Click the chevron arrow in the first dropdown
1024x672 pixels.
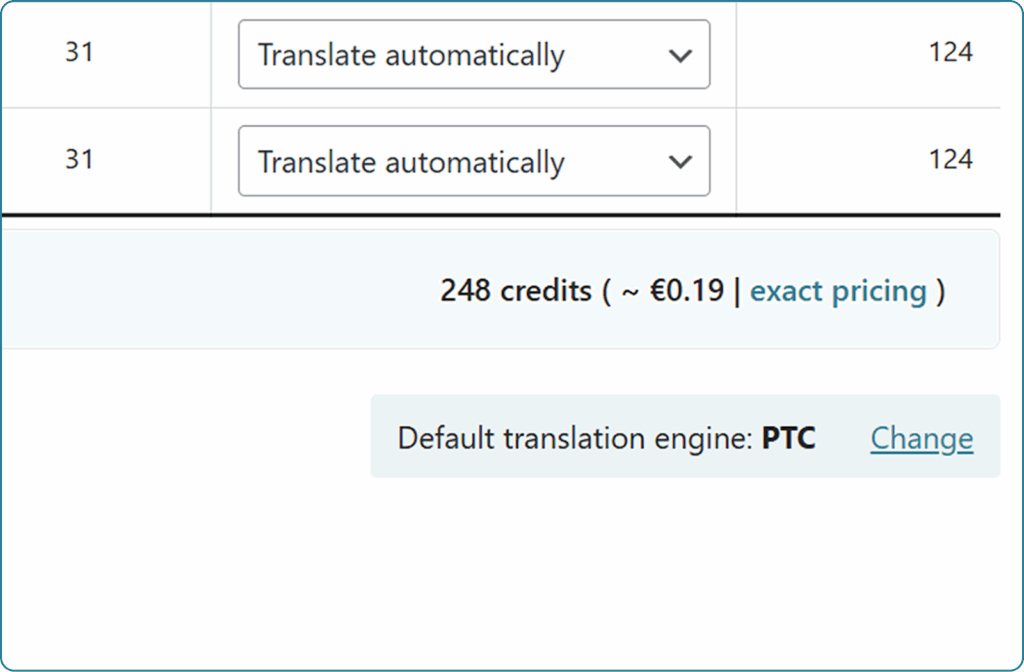pos(680,55)
